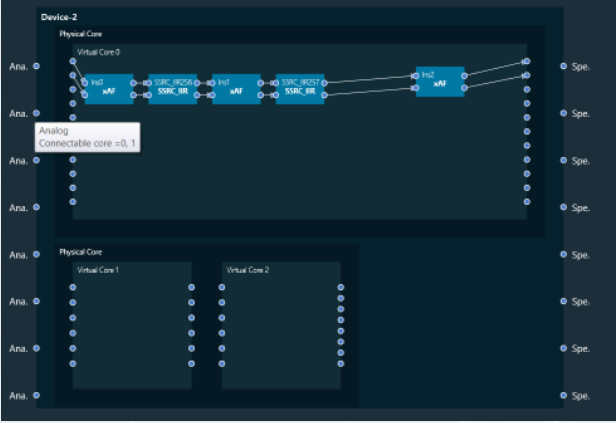Click SSRC_IIR256 upper input port
Image resolution: width=616 pixels, height=423 pixels.
click(148, 83)
